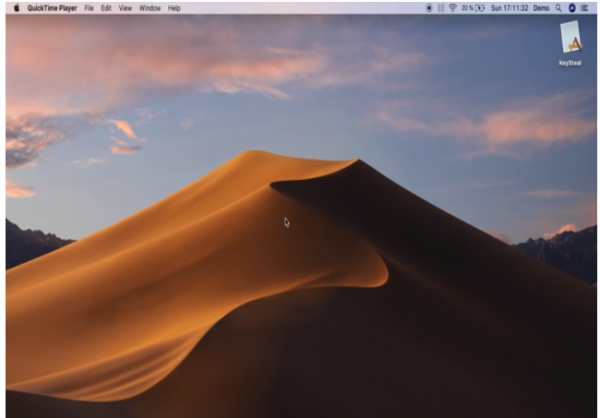Click the battery charging icon
Viewport: 600px width, 418px height.
click(480, 8)
